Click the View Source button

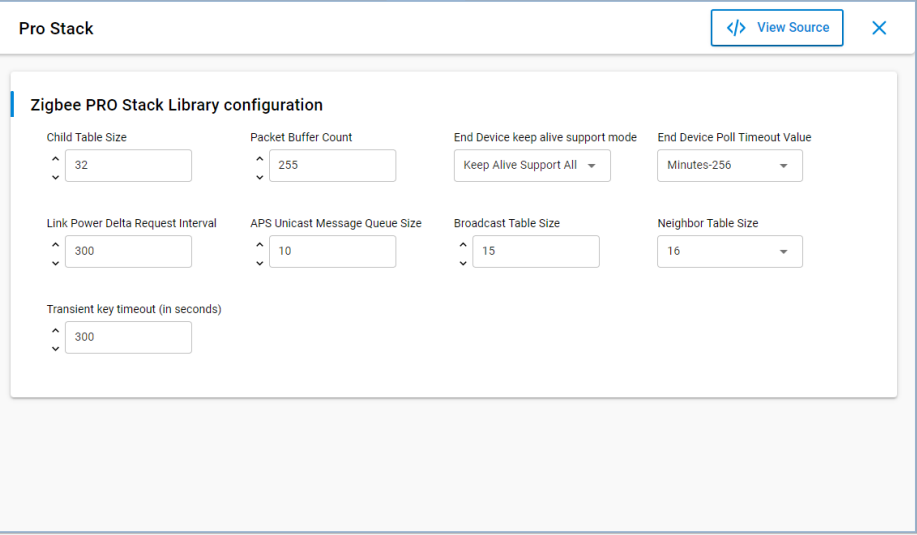(x=777, y=28)
